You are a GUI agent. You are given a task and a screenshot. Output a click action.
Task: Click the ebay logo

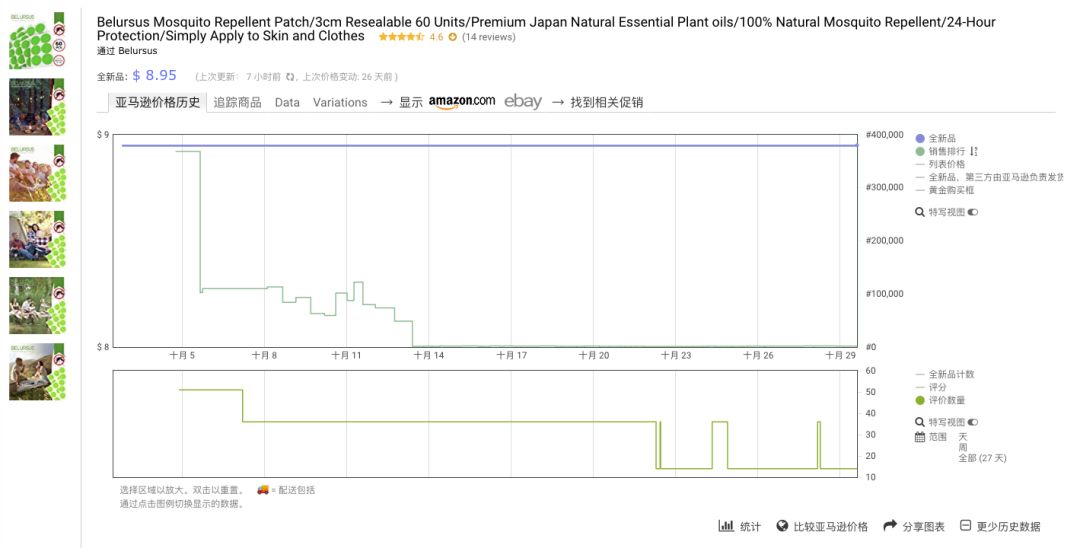tap(523, 101)
